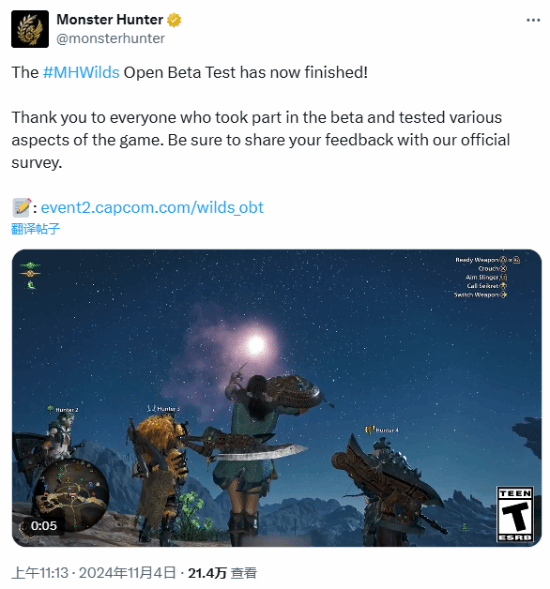Open the post timestamp 2024年11月4日
Viewport: 550px width, 589px height.
[127, 573]
